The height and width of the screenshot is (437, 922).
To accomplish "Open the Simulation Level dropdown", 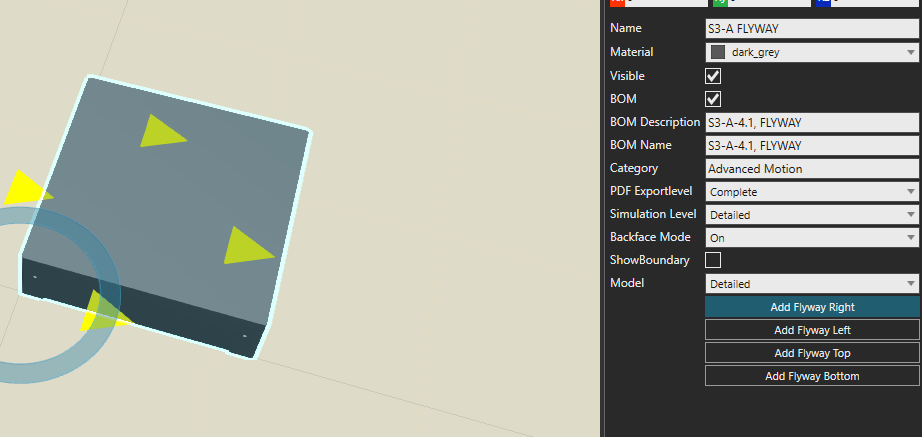I will click(x=811, y=214).
